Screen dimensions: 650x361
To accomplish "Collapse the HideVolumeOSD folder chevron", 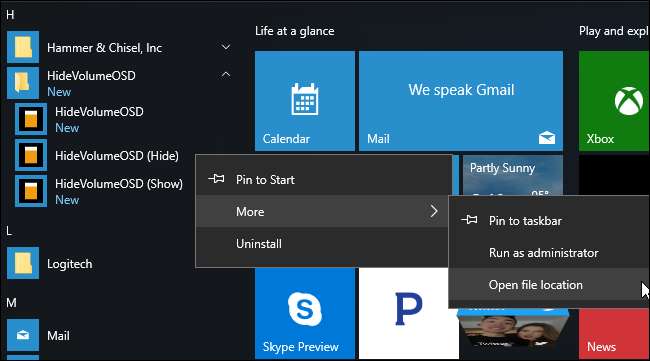I will click(x=226, y=75).
